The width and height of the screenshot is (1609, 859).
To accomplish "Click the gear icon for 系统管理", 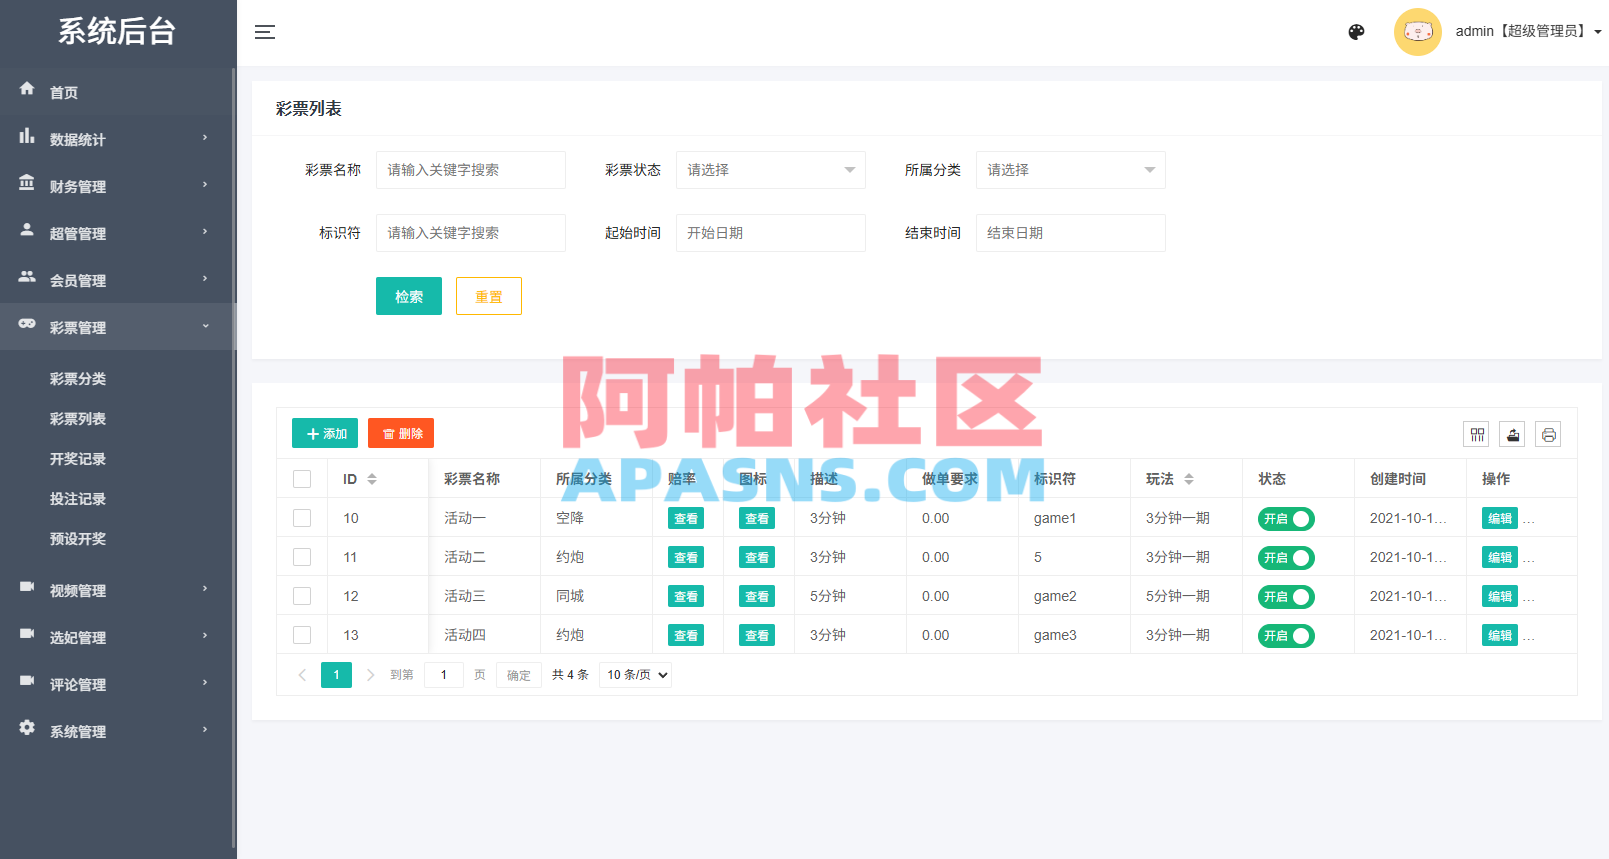I will click(27, 728).
